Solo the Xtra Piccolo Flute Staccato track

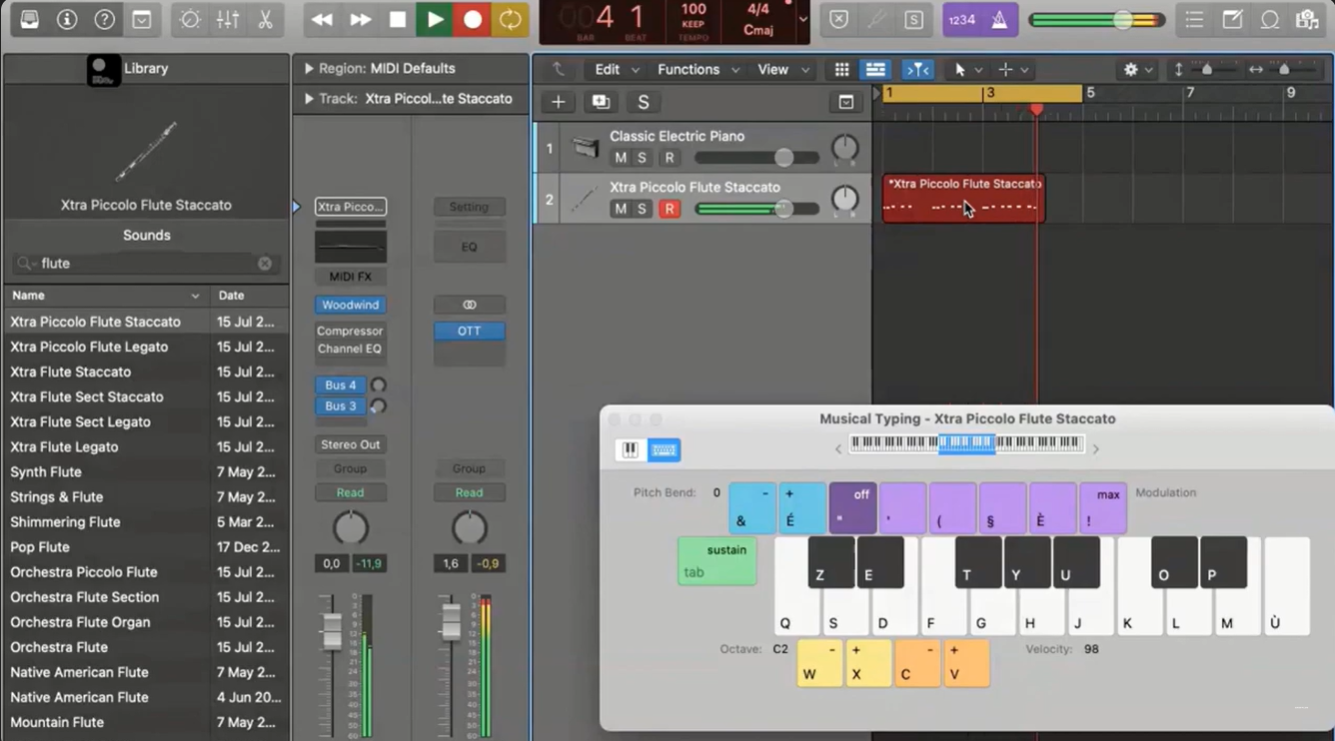[643, 209]
